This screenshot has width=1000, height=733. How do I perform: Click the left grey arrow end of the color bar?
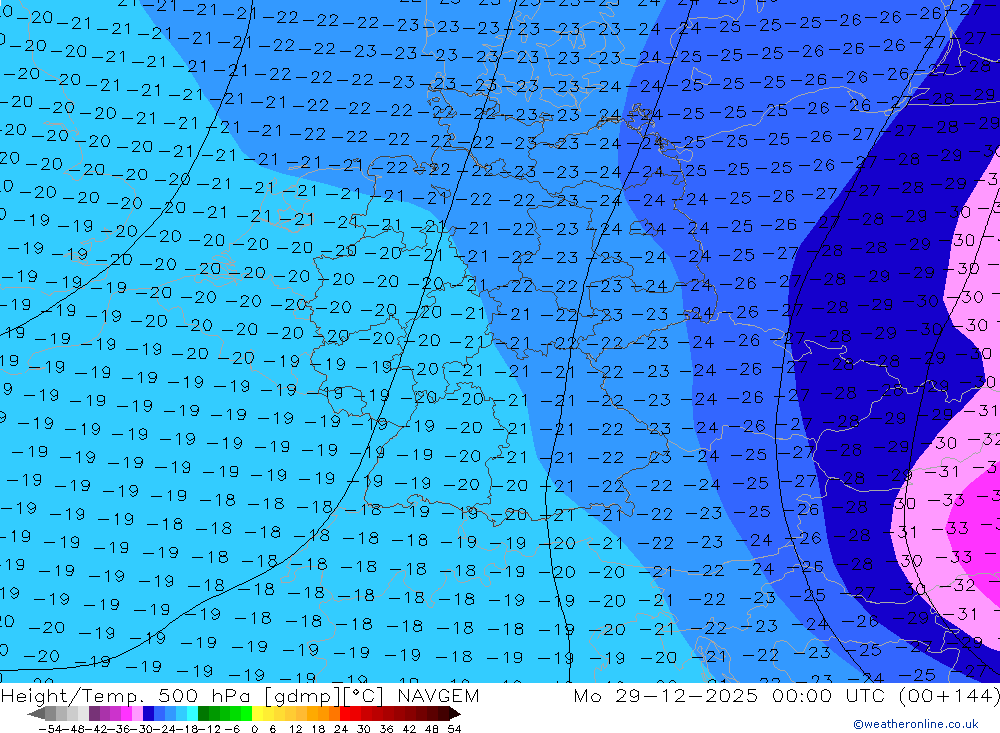(x=36, y=714)
